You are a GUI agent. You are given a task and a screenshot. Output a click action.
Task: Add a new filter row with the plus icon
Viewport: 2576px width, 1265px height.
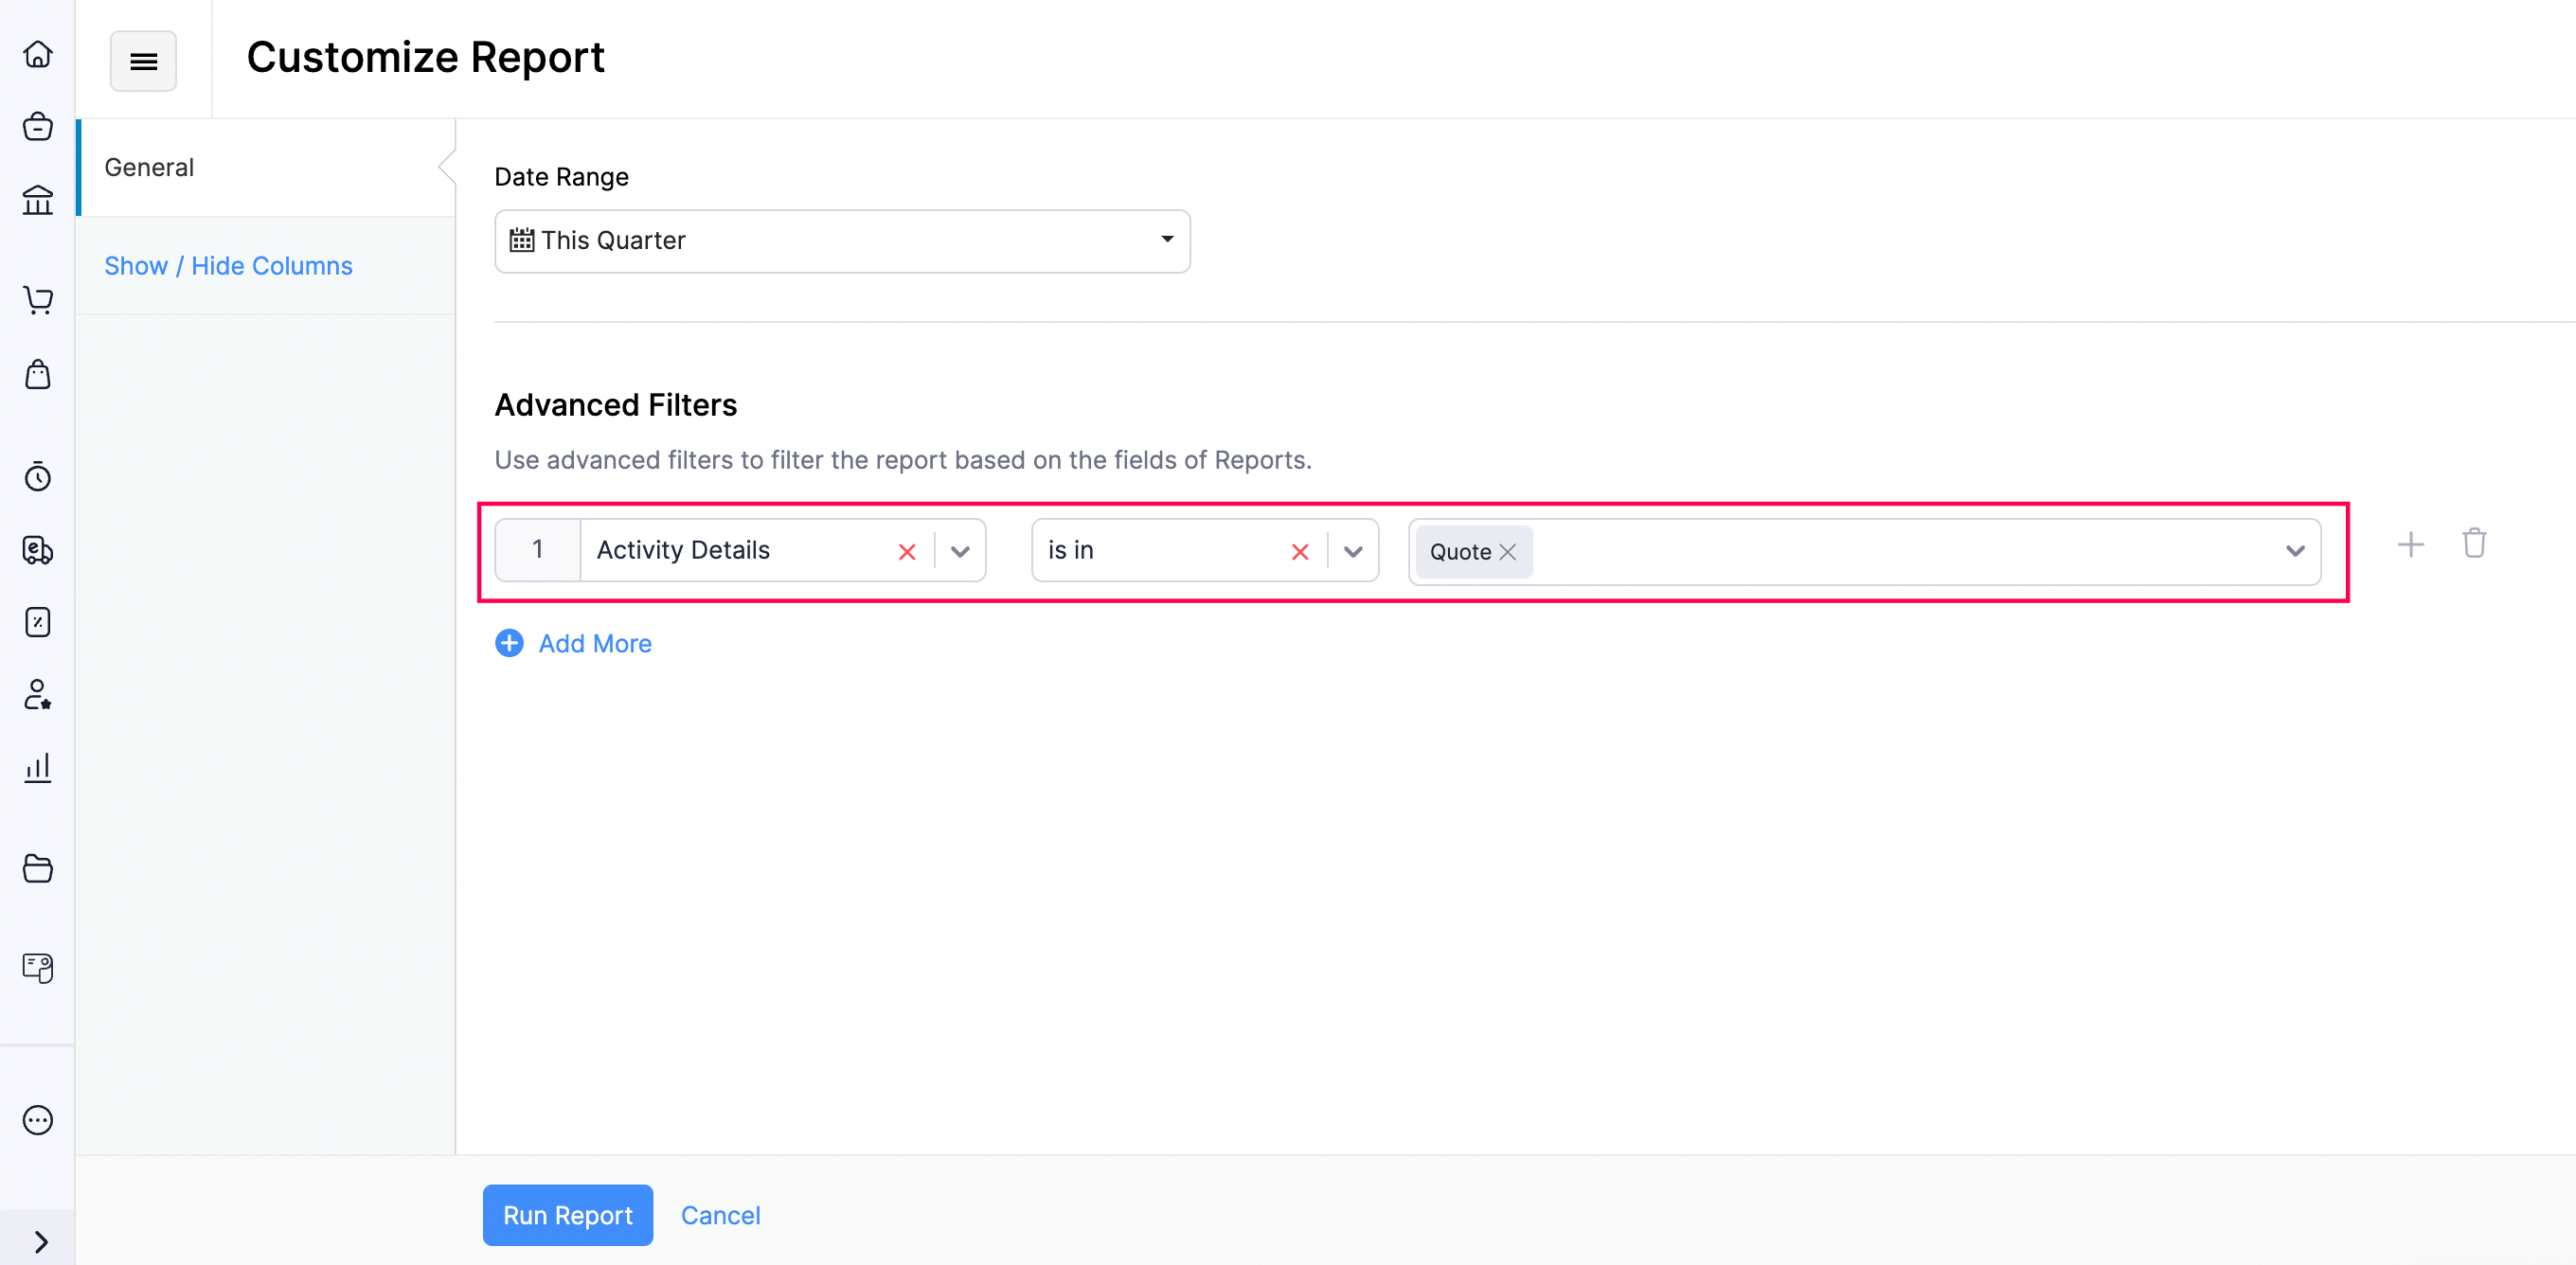click(x=2411, y=545)
